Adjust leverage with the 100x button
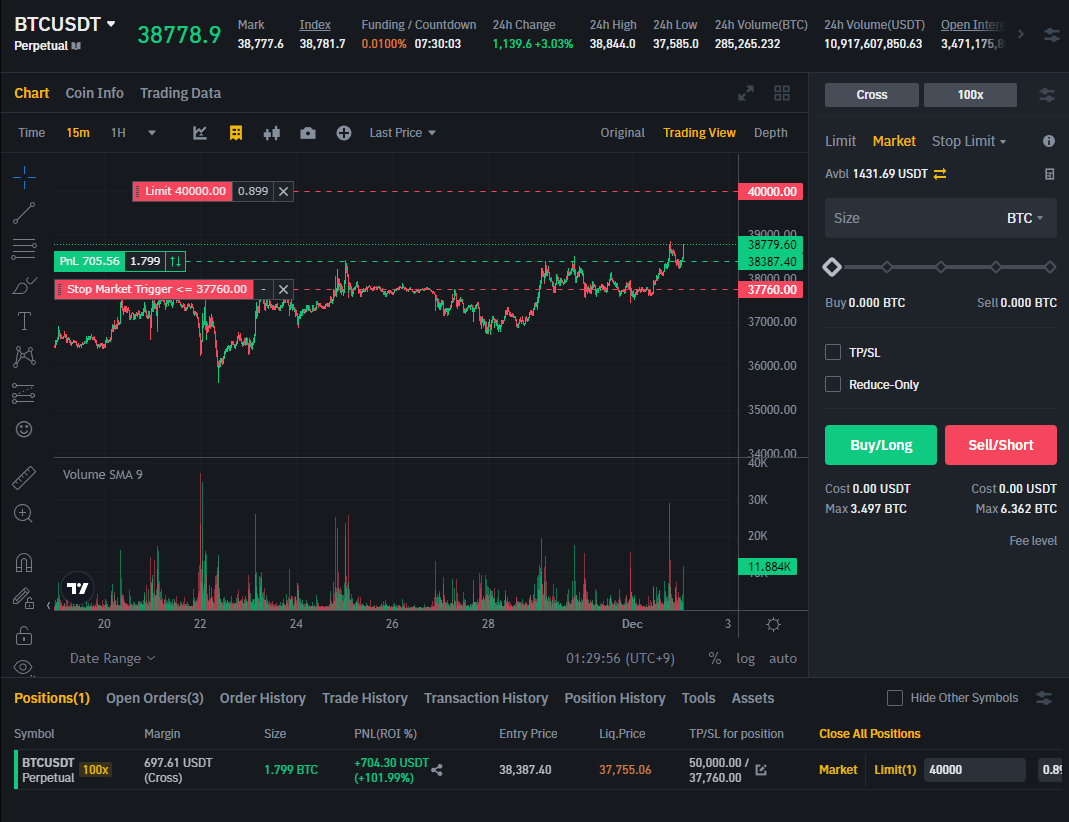 pyautogui.click(x=970, y=95)
